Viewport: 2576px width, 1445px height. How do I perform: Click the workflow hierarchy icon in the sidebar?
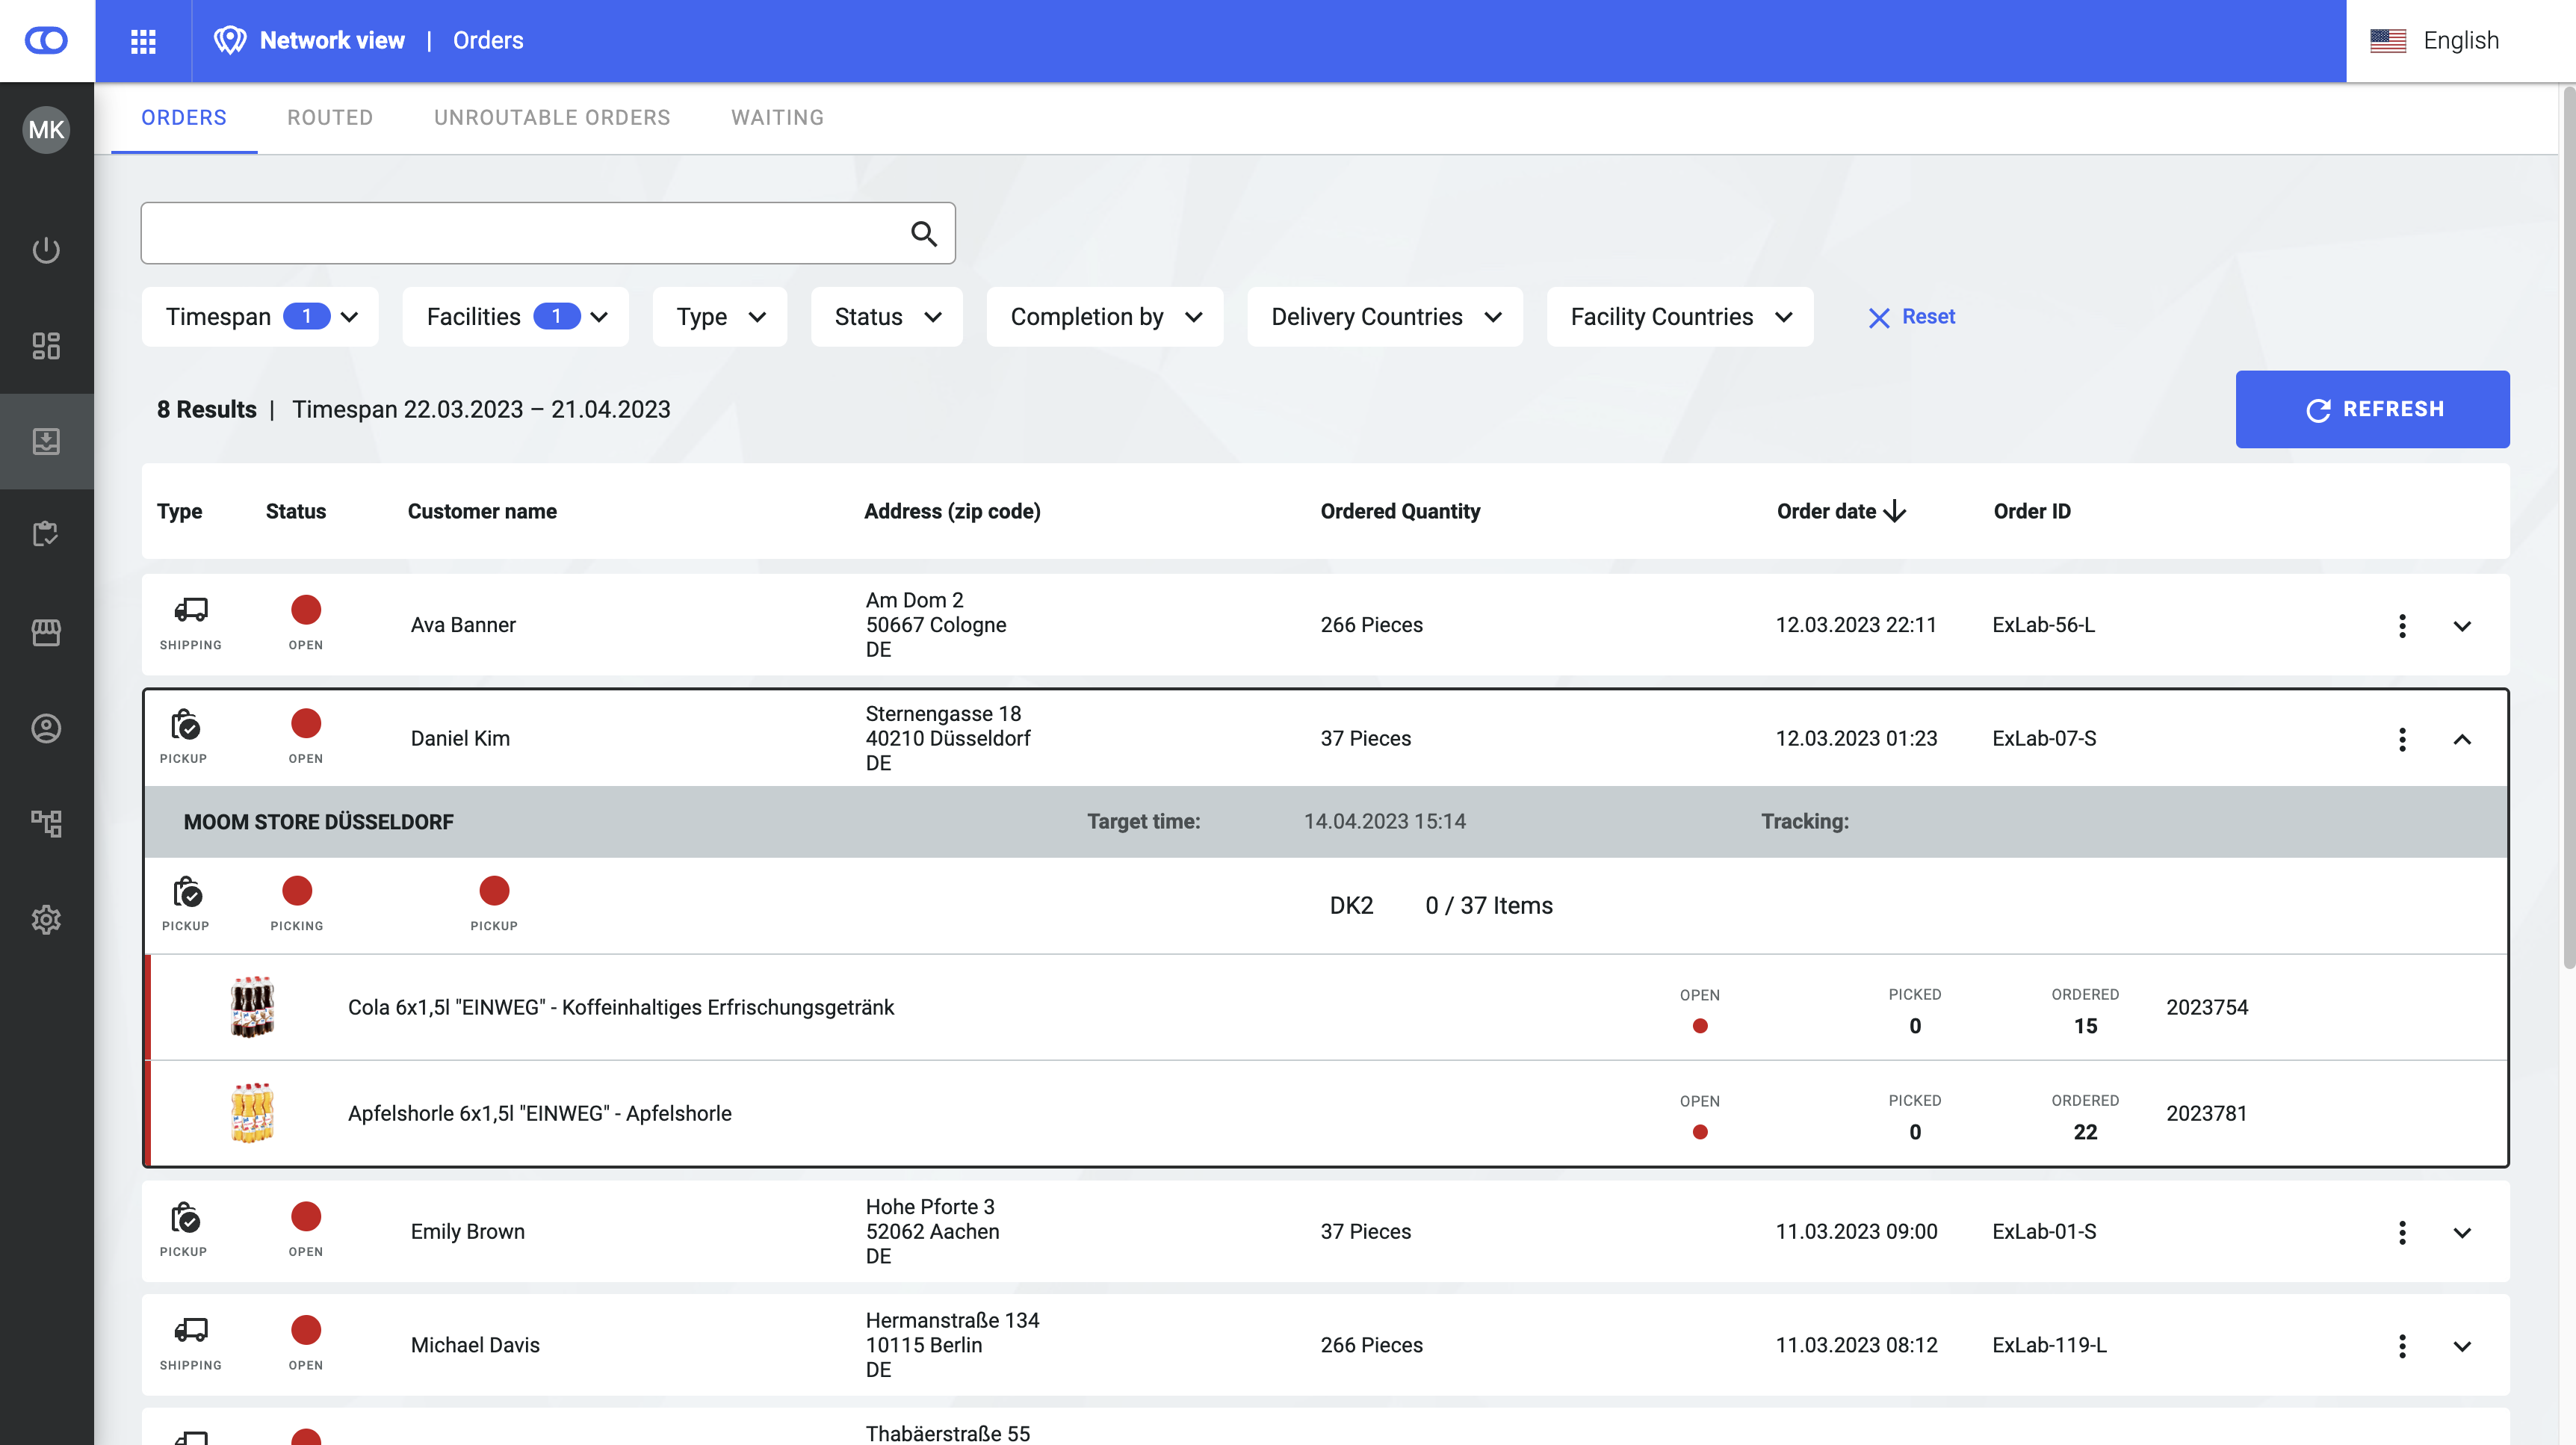(46, 824)
